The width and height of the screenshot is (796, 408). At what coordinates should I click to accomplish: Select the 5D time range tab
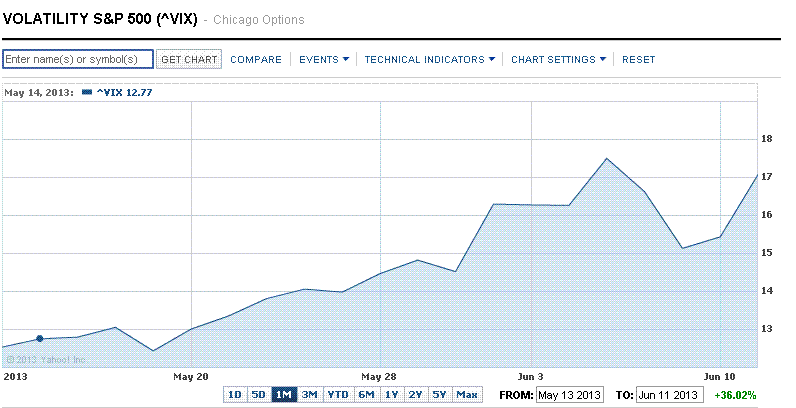pyautogui.click(x=258, y=395)
